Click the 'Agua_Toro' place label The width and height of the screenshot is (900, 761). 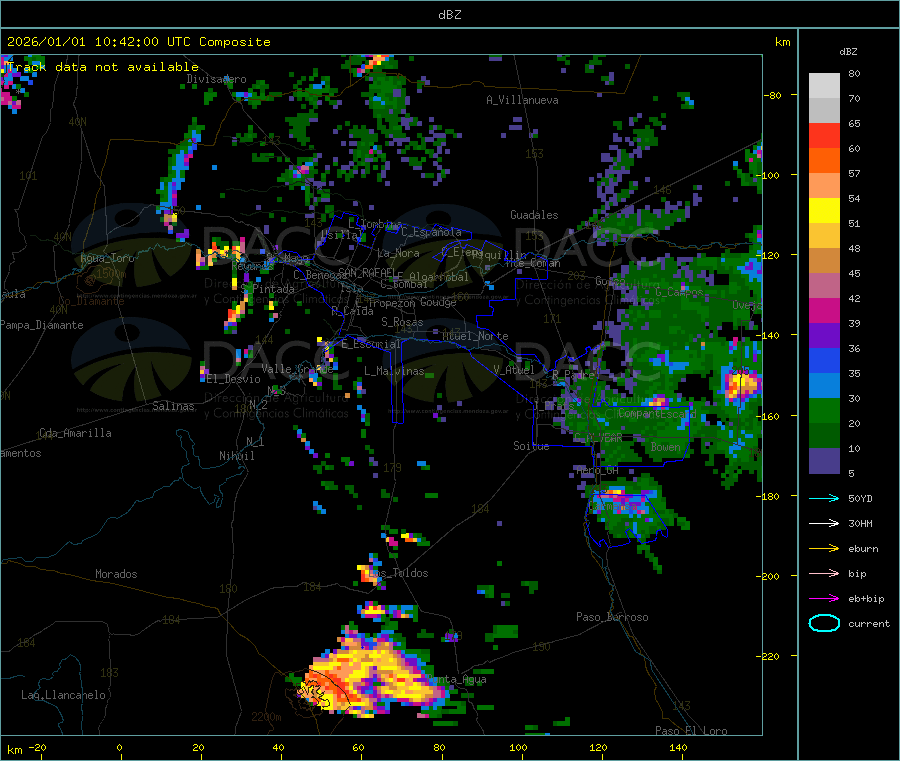107,258
